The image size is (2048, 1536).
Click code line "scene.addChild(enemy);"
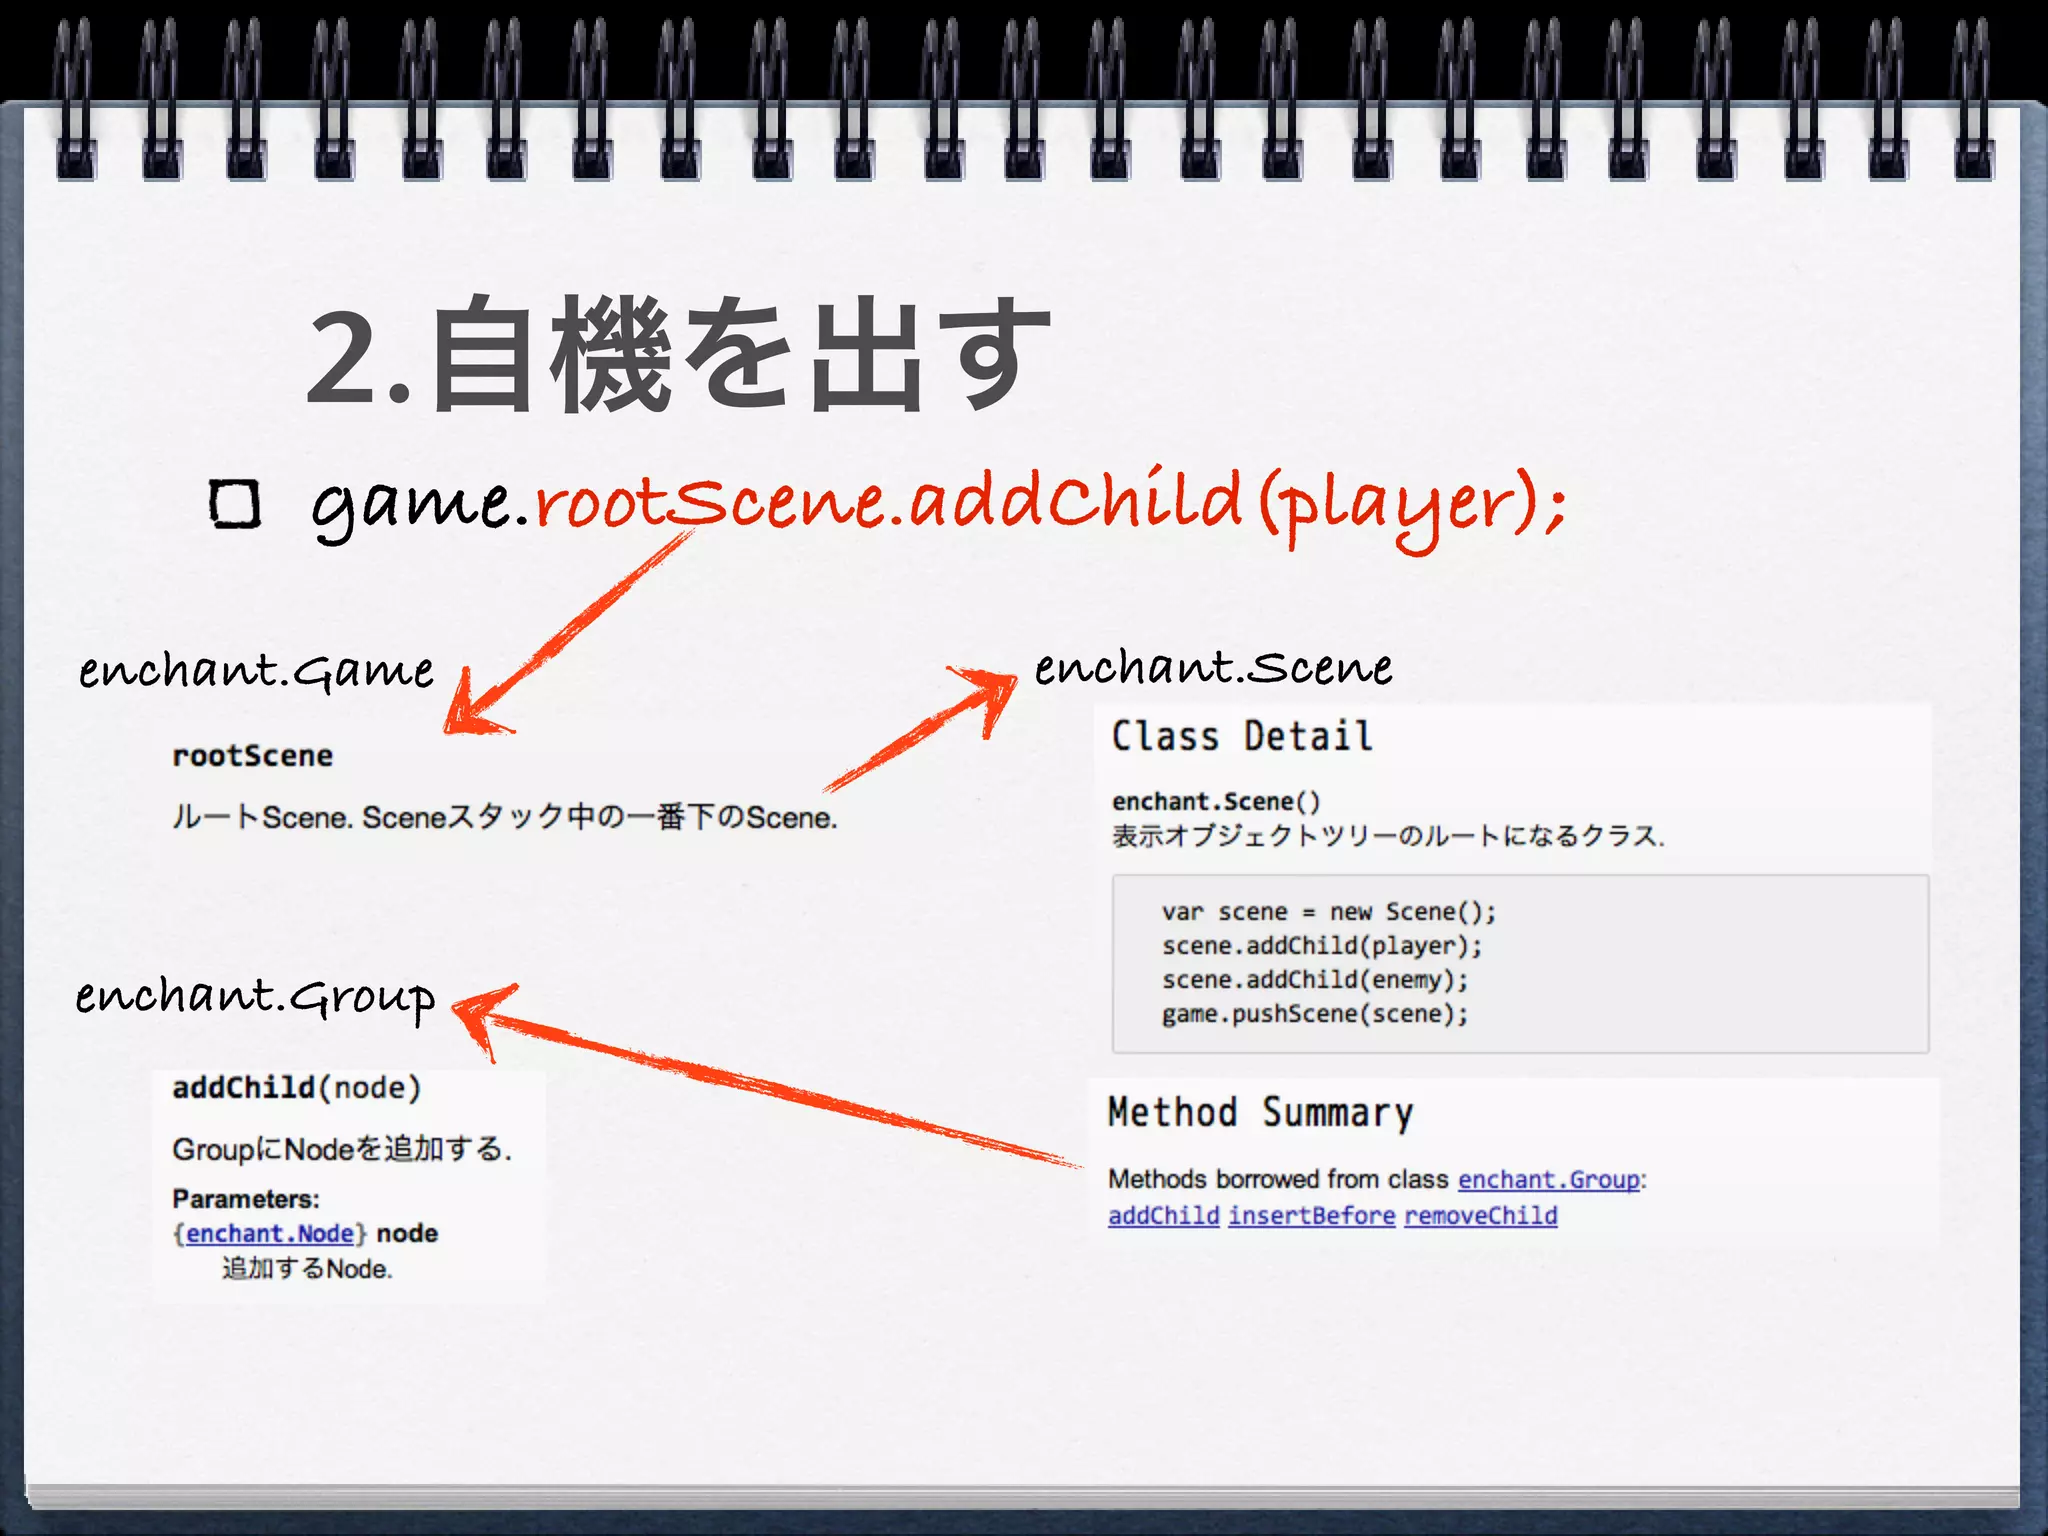pyautogui.click(x=1315, y=980)
